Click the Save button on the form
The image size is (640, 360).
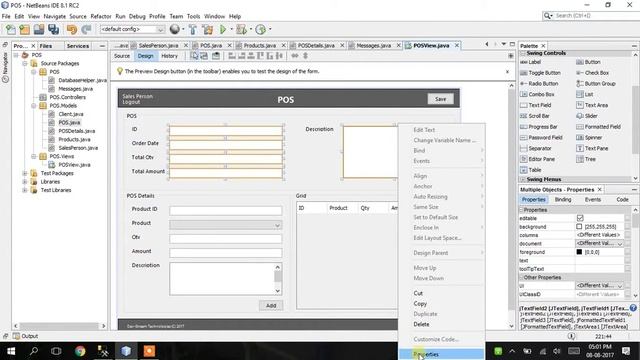440,99
